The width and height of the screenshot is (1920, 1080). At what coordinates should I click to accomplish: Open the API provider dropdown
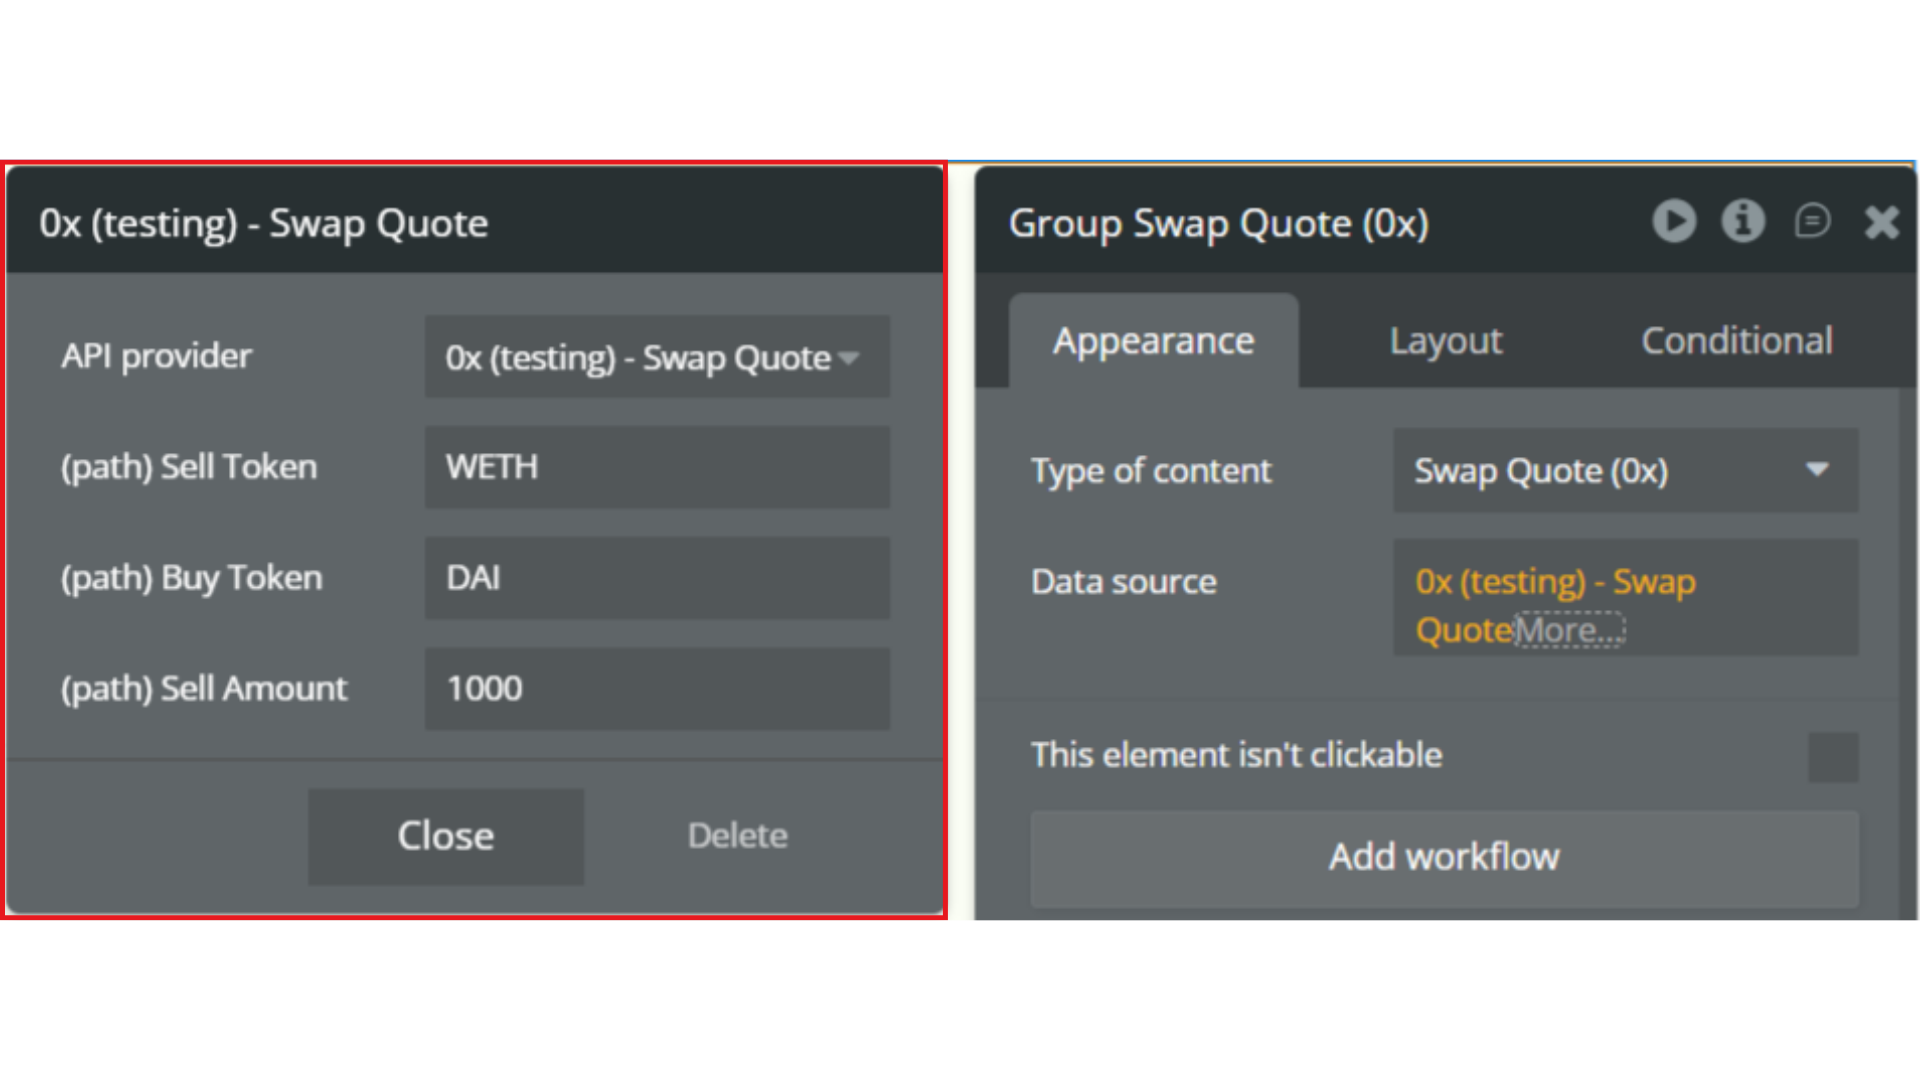[x=657, y=357]
